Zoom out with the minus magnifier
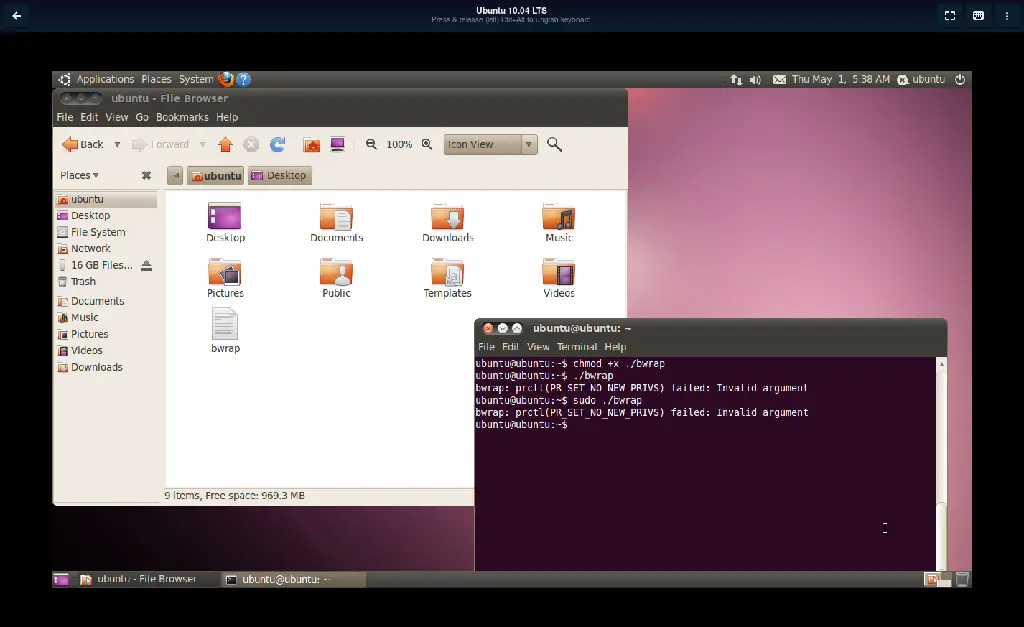 371,144
